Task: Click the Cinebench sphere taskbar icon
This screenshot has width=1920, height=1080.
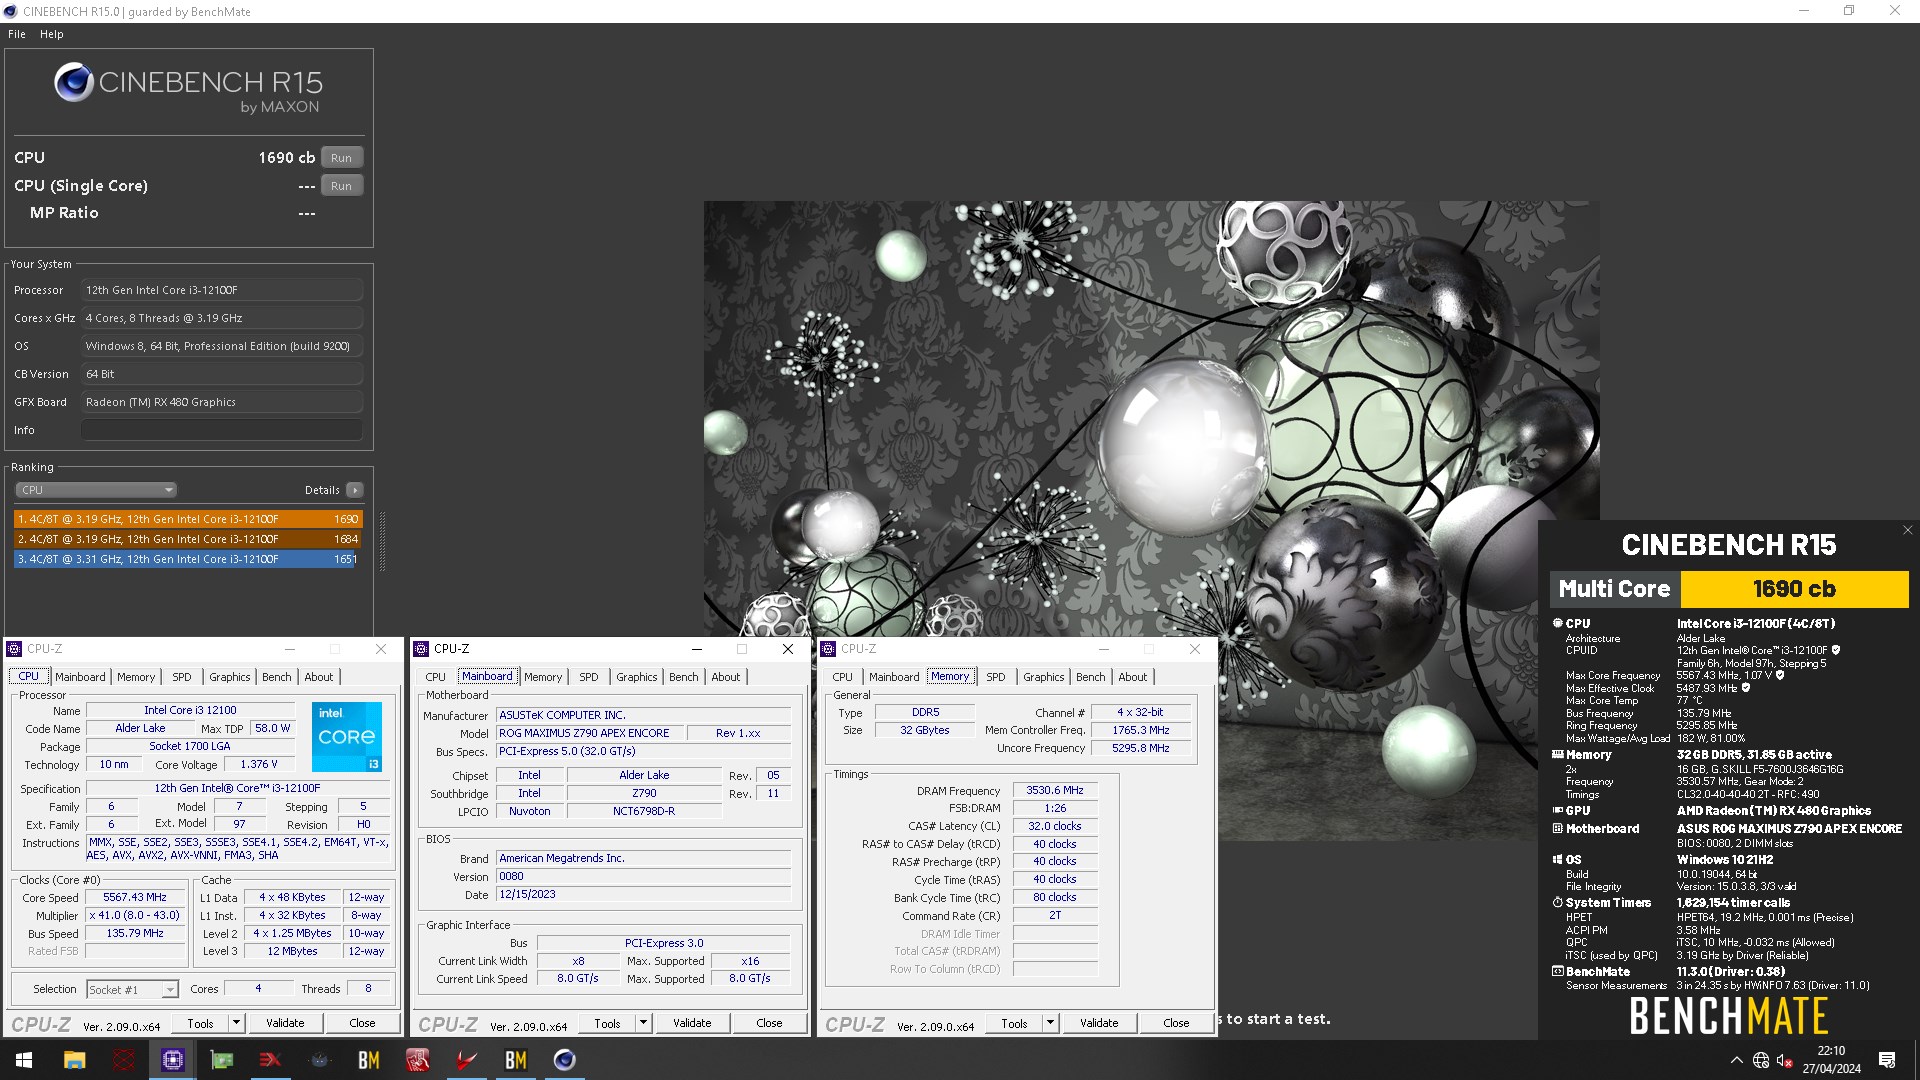Action: point(565,1060)
